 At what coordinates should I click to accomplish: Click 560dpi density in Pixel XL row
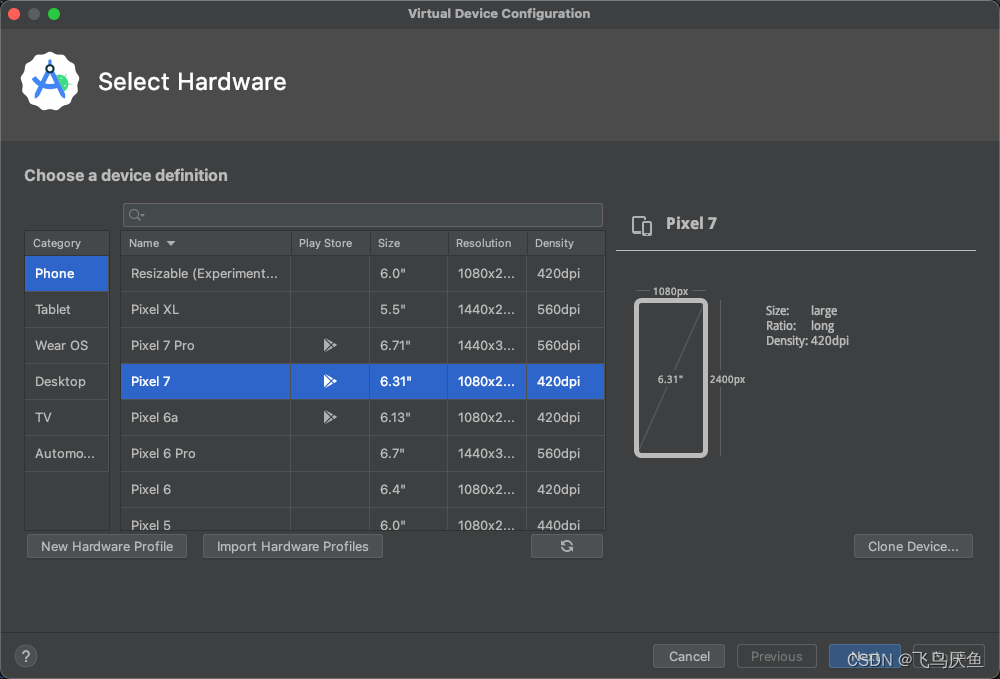(566, 309)
